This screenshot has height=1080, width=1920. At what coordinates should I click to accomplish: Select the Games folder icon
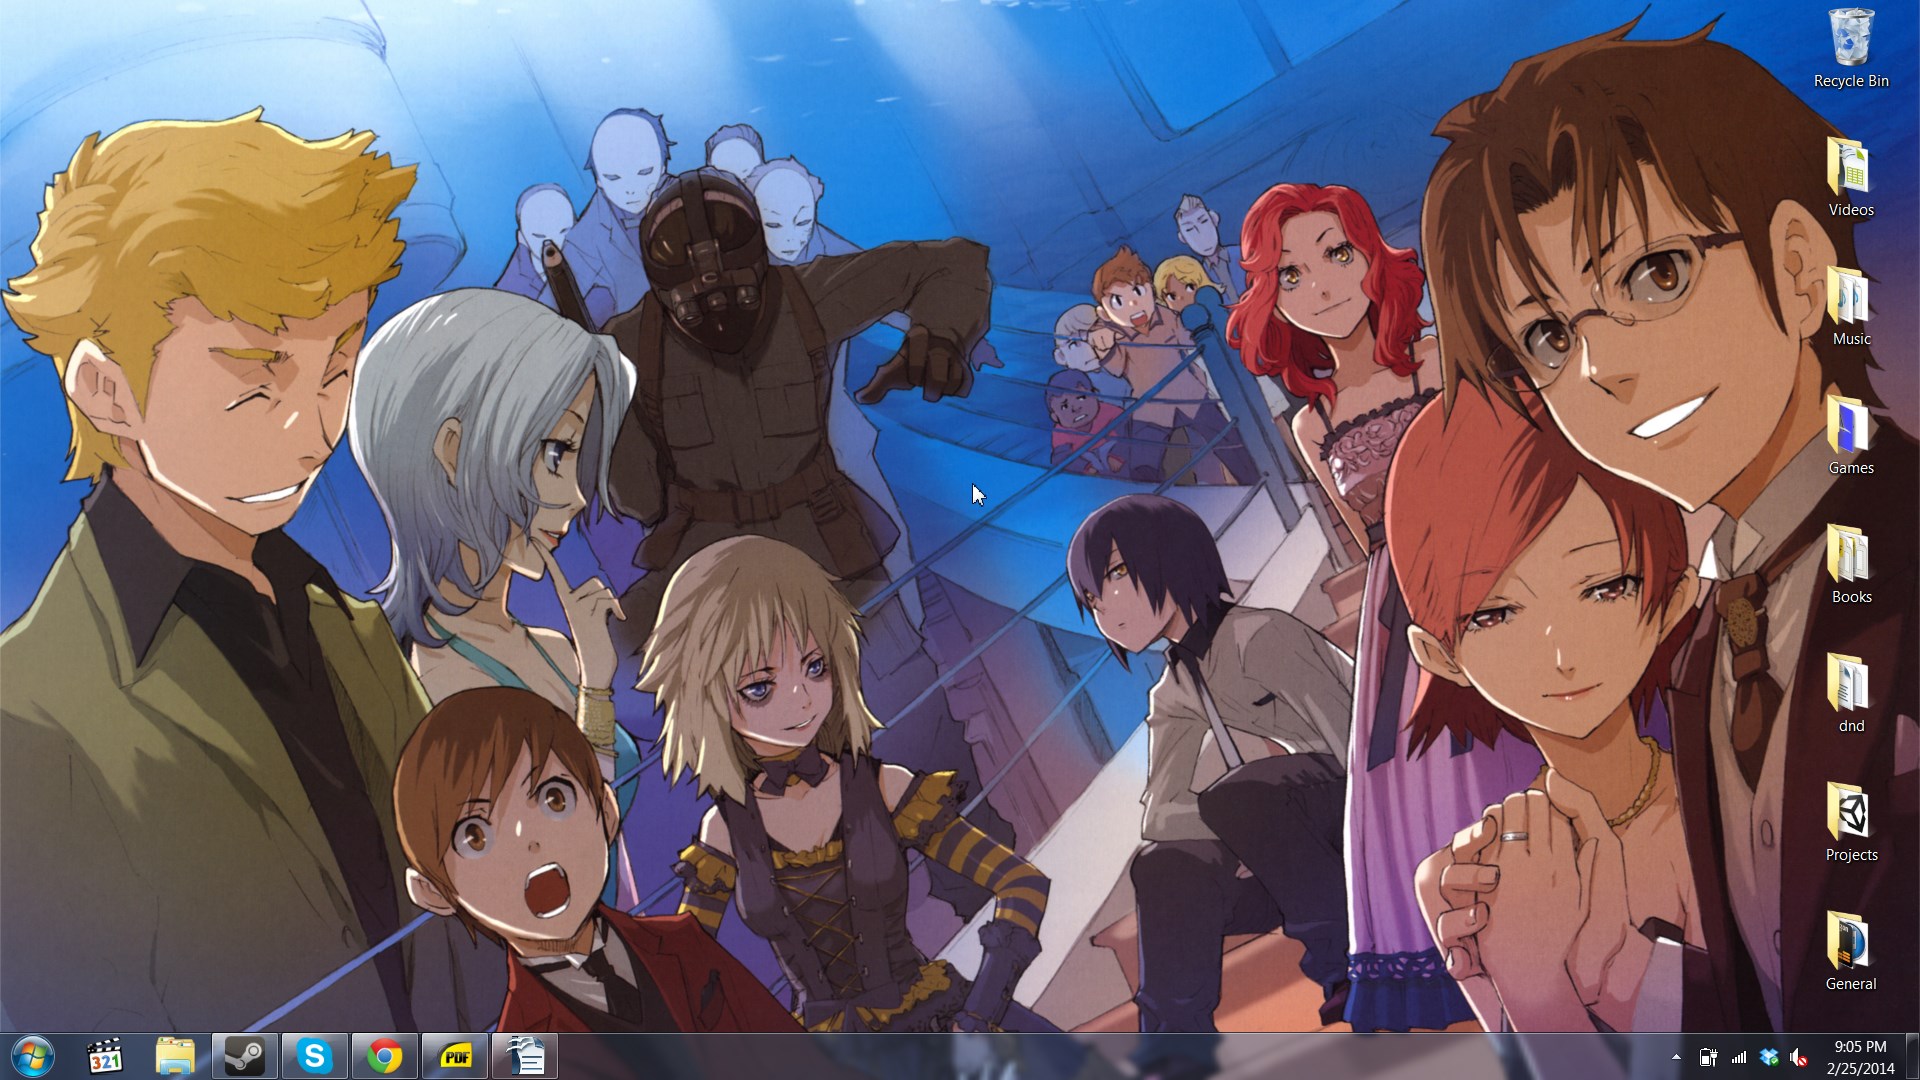pos(1851,435)
